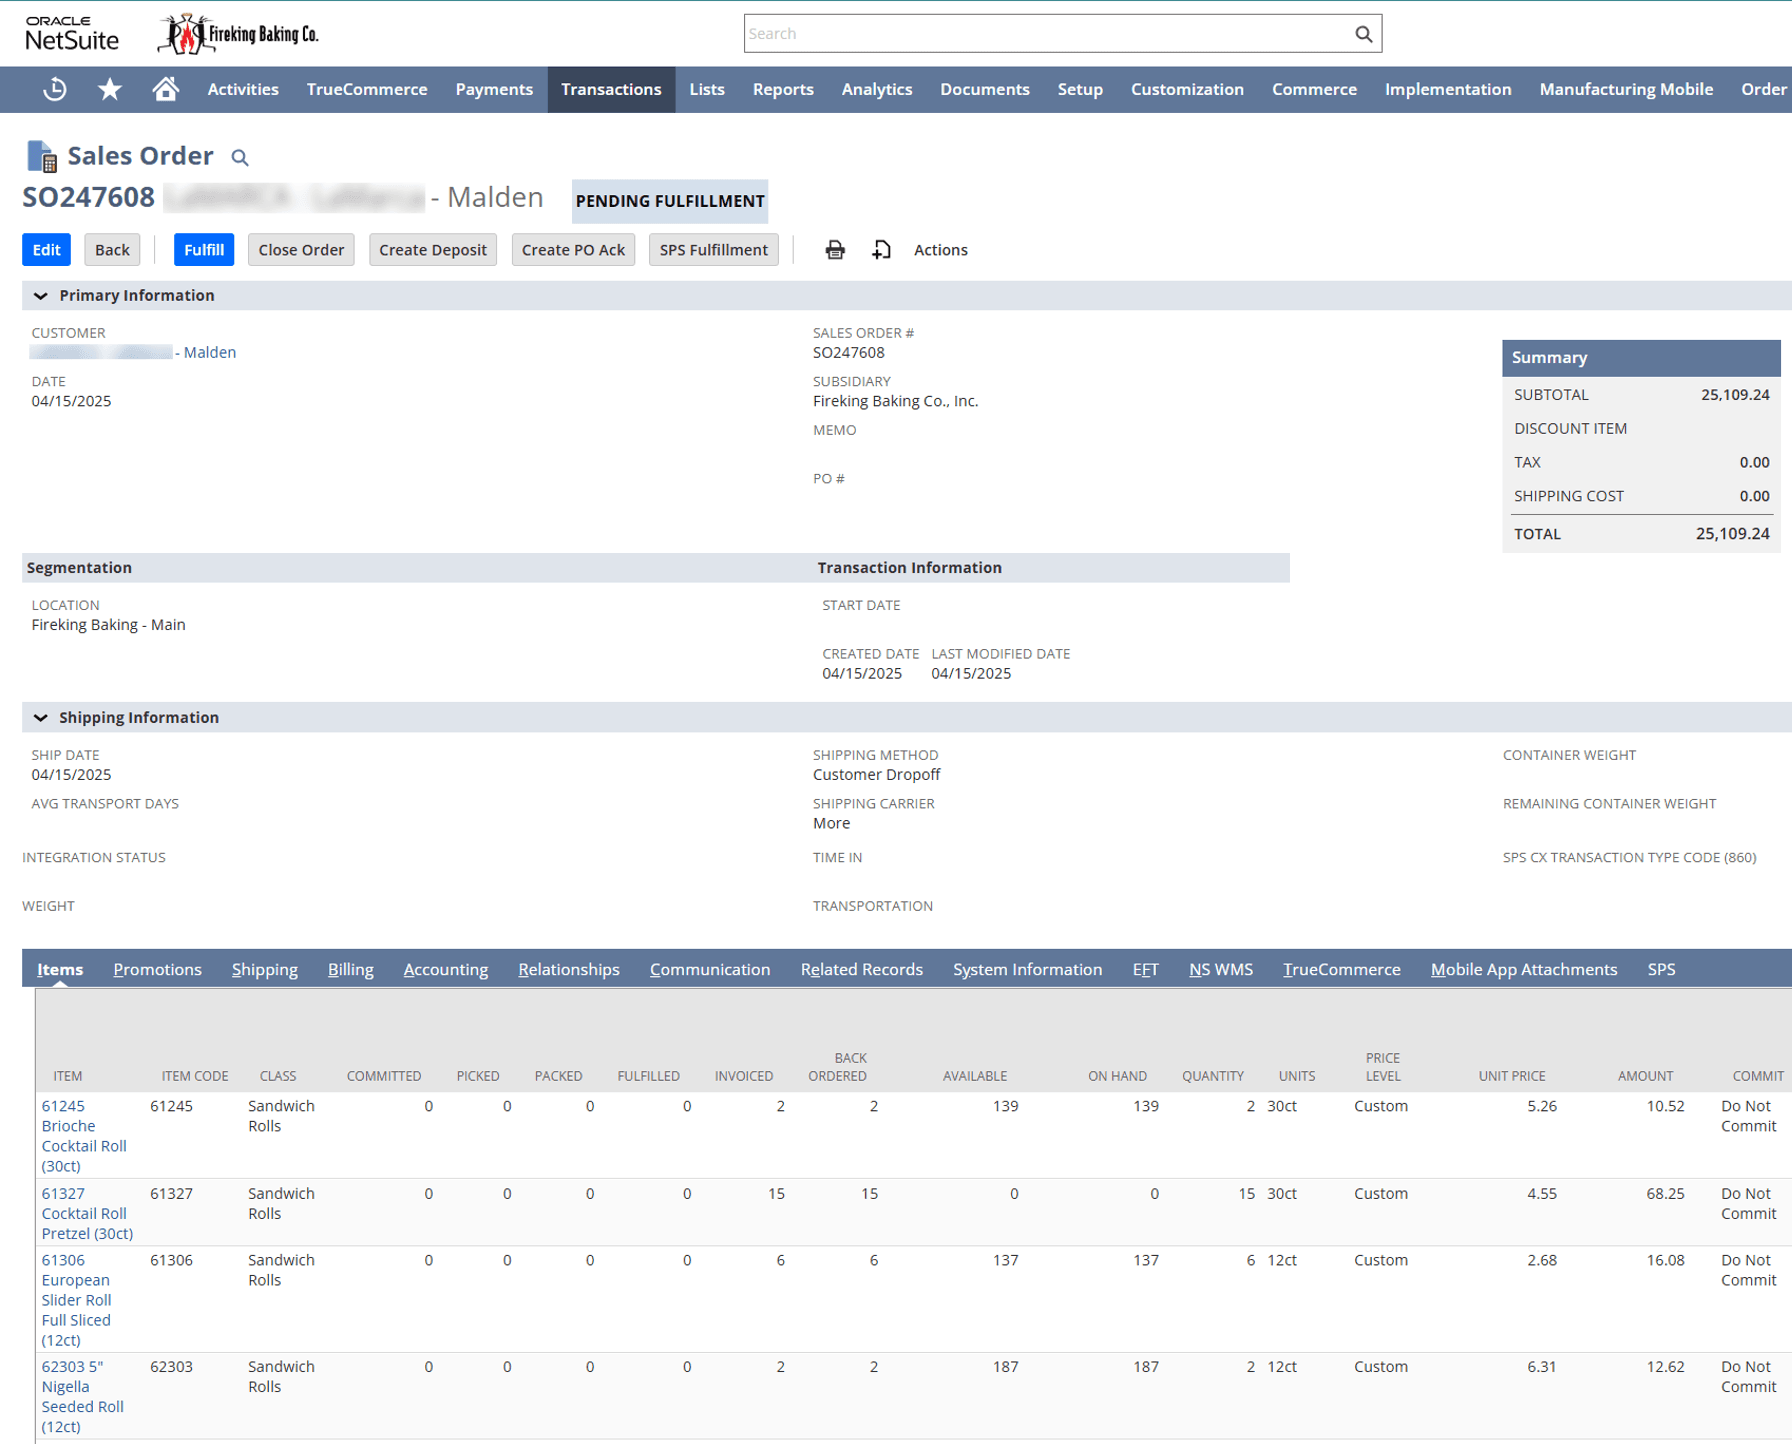This screenshot has width=1792, height=1444.
Task: Open the Analytics menu
Action: point(877,89)
